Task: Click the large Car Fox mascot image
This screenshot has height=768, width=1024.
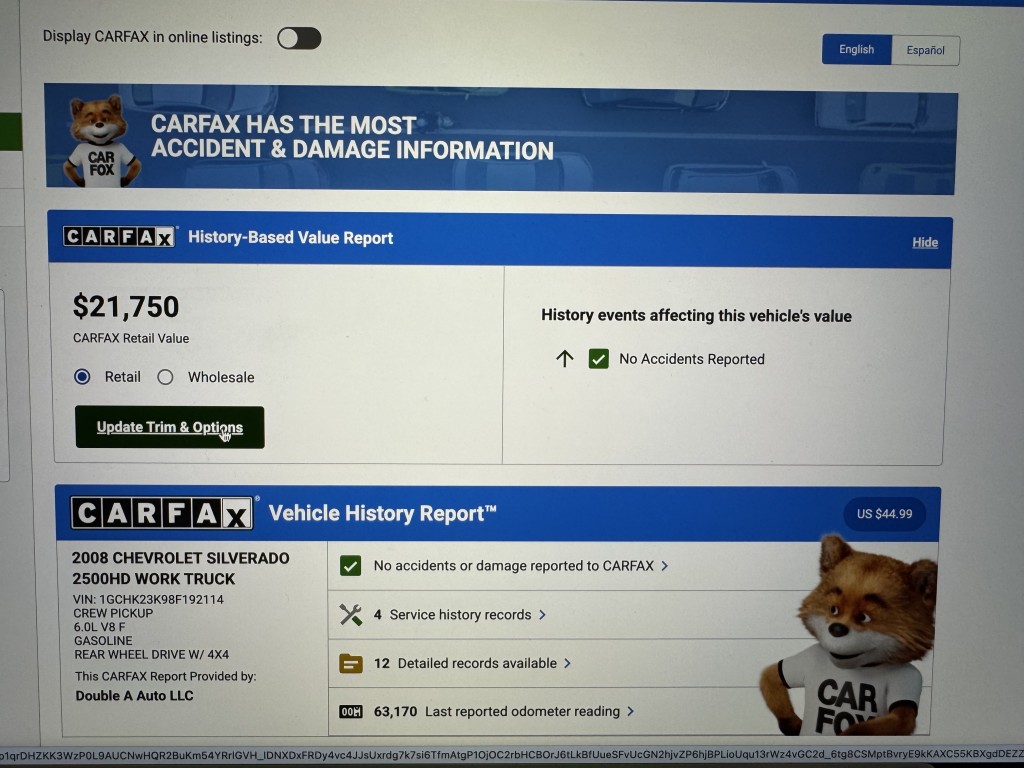Action: (850, 636)
